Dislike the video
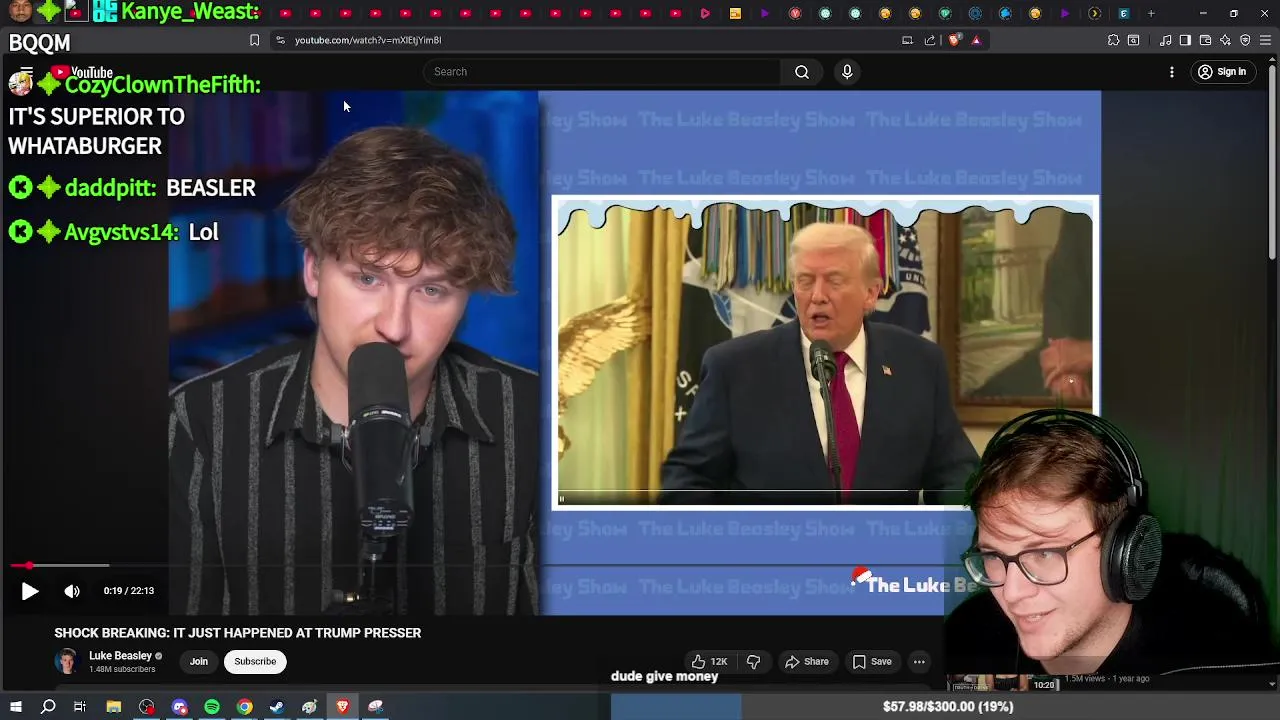The width and height of the screenshot is (1280, 720). (753, 661)
